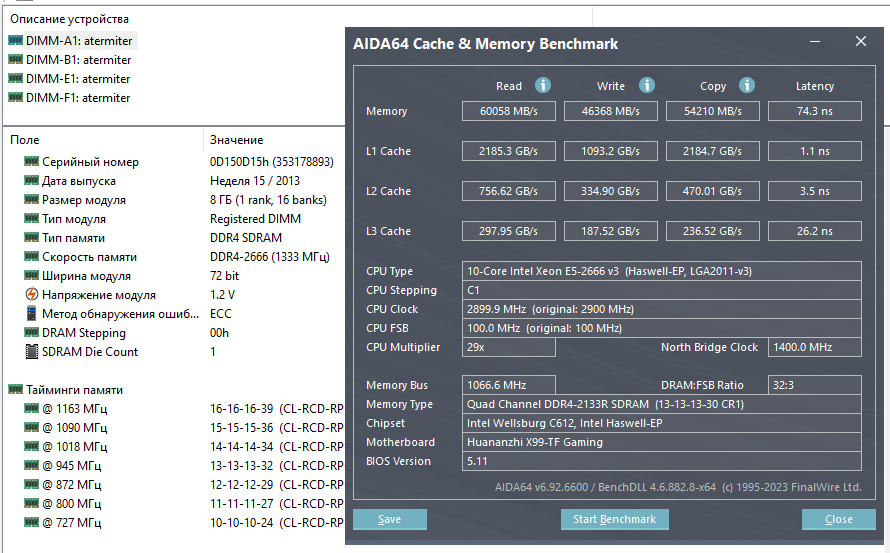Click the Напряжение модуля voltage icon
The height and width of the screenshot is (553, 890).
click(32, 295)
